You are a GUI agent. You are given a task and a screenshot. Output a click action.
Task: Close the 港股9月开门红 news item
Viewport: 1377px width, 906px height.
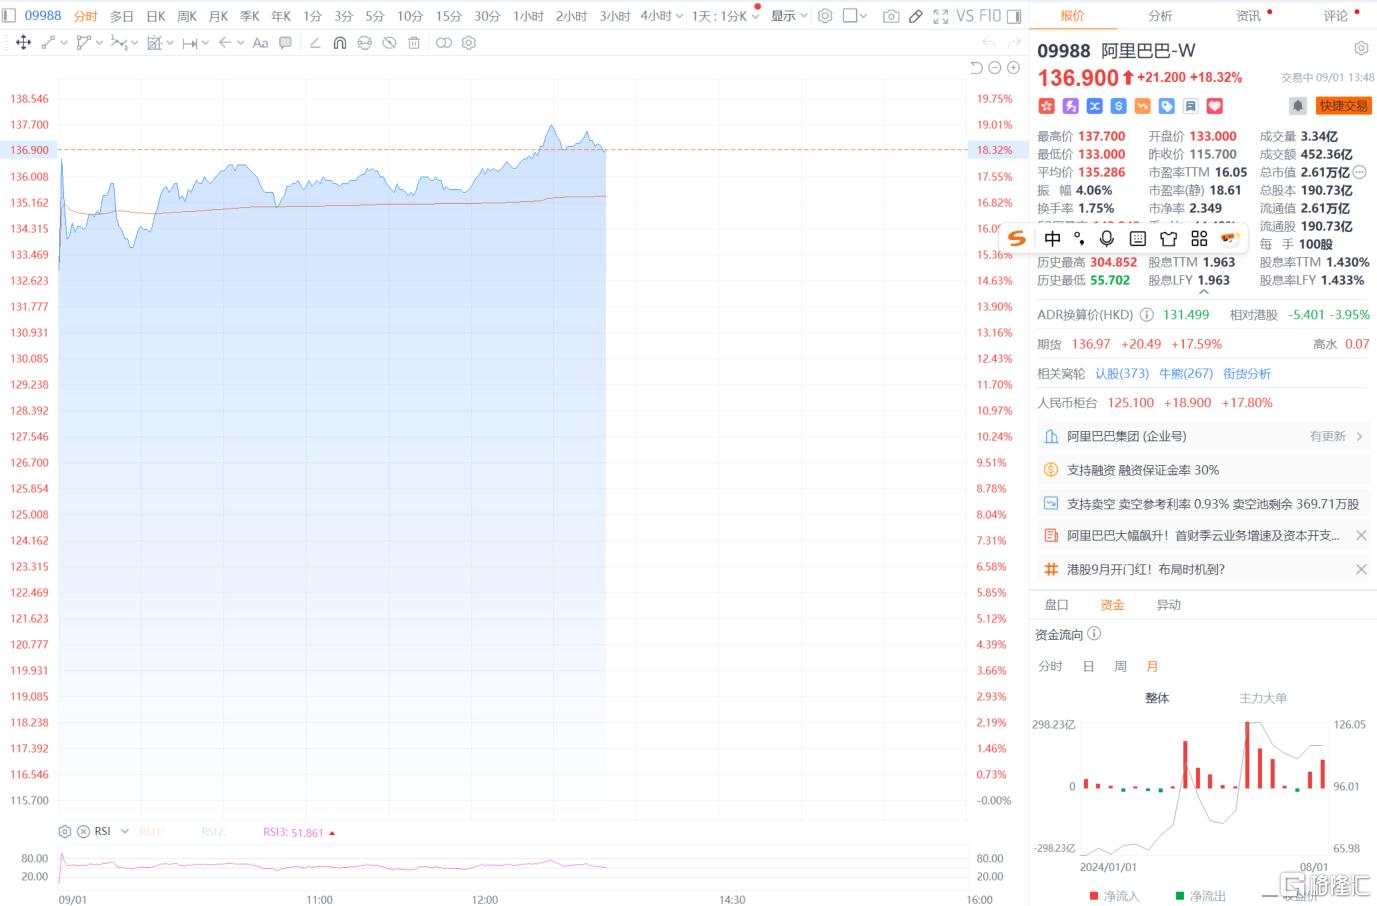1361,569
